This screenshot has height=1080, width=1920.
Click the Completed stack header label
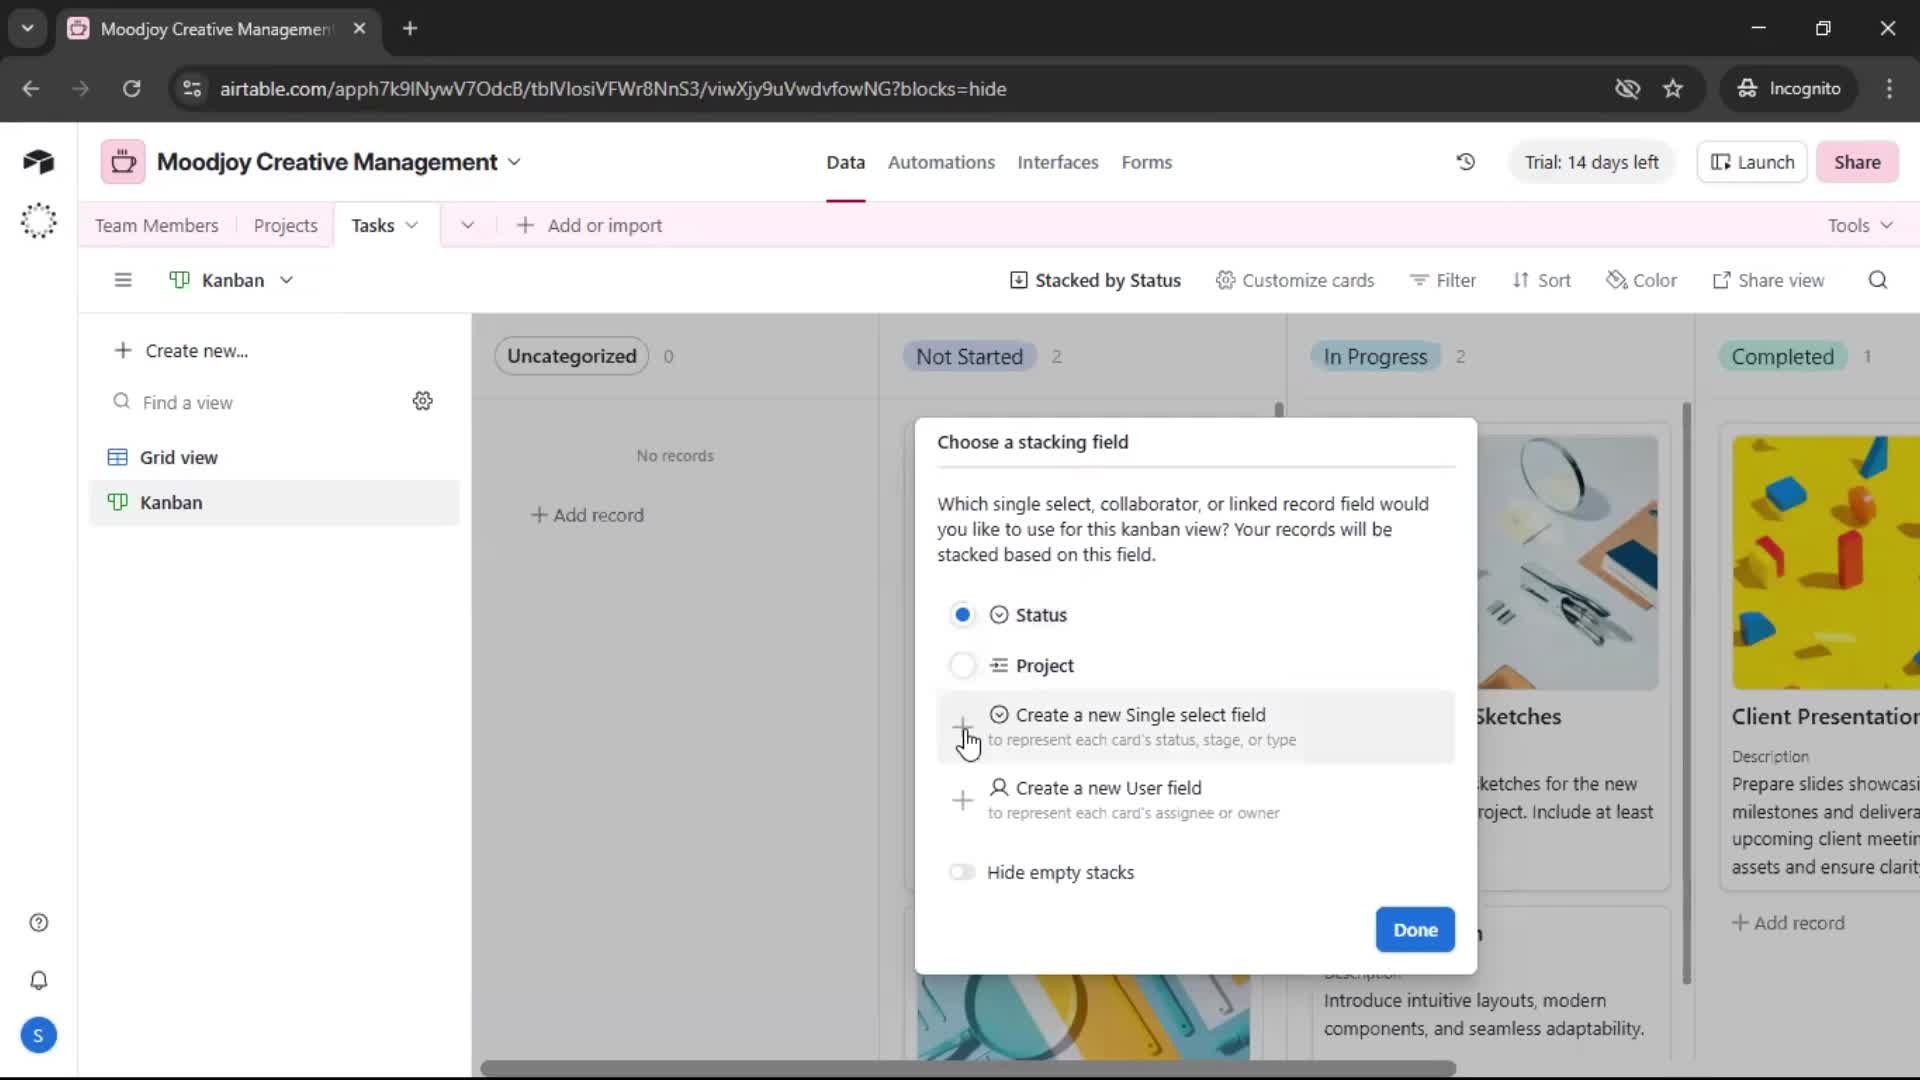1782,357
